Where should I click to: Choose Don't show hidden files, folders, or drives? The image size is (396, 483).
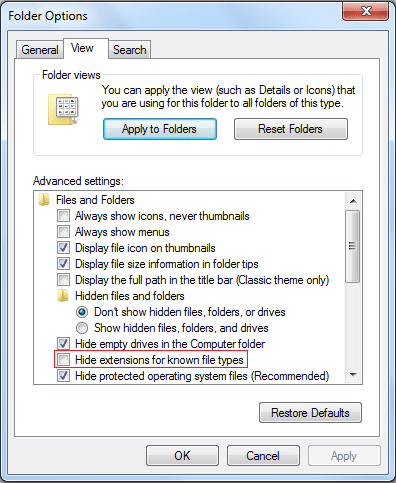[82, 312]
